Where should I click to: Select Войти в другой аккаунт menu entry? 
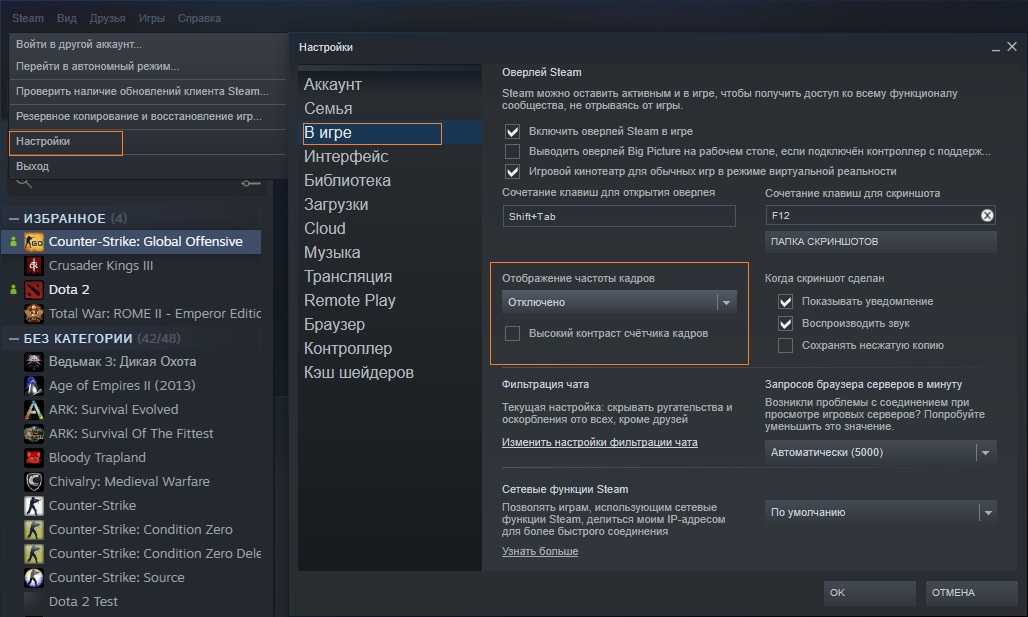point(79,44)
